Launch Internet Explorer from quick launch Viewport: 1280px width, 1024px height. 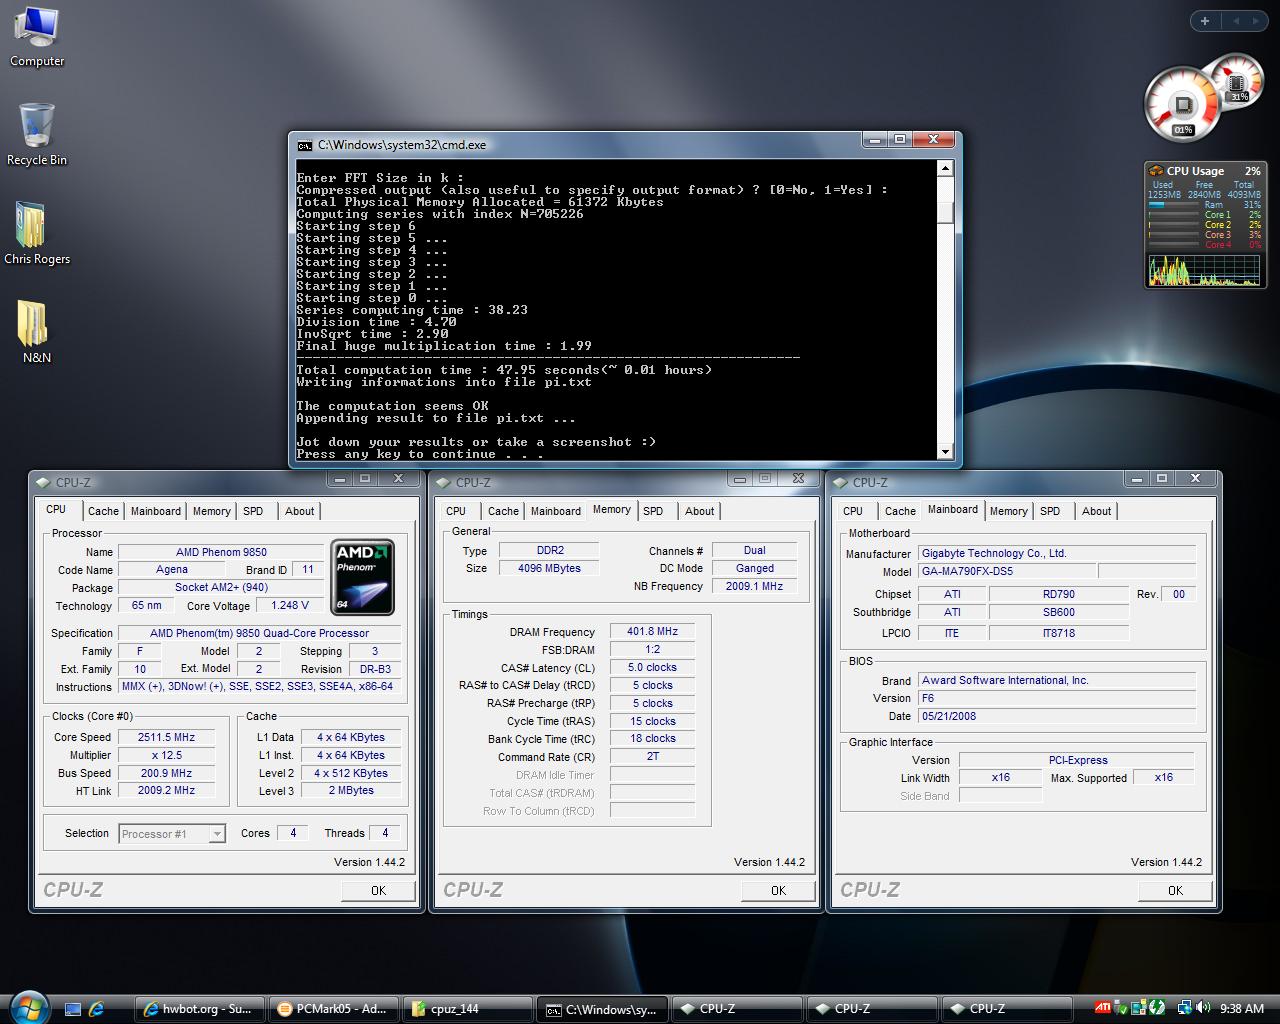(97, 1009)
